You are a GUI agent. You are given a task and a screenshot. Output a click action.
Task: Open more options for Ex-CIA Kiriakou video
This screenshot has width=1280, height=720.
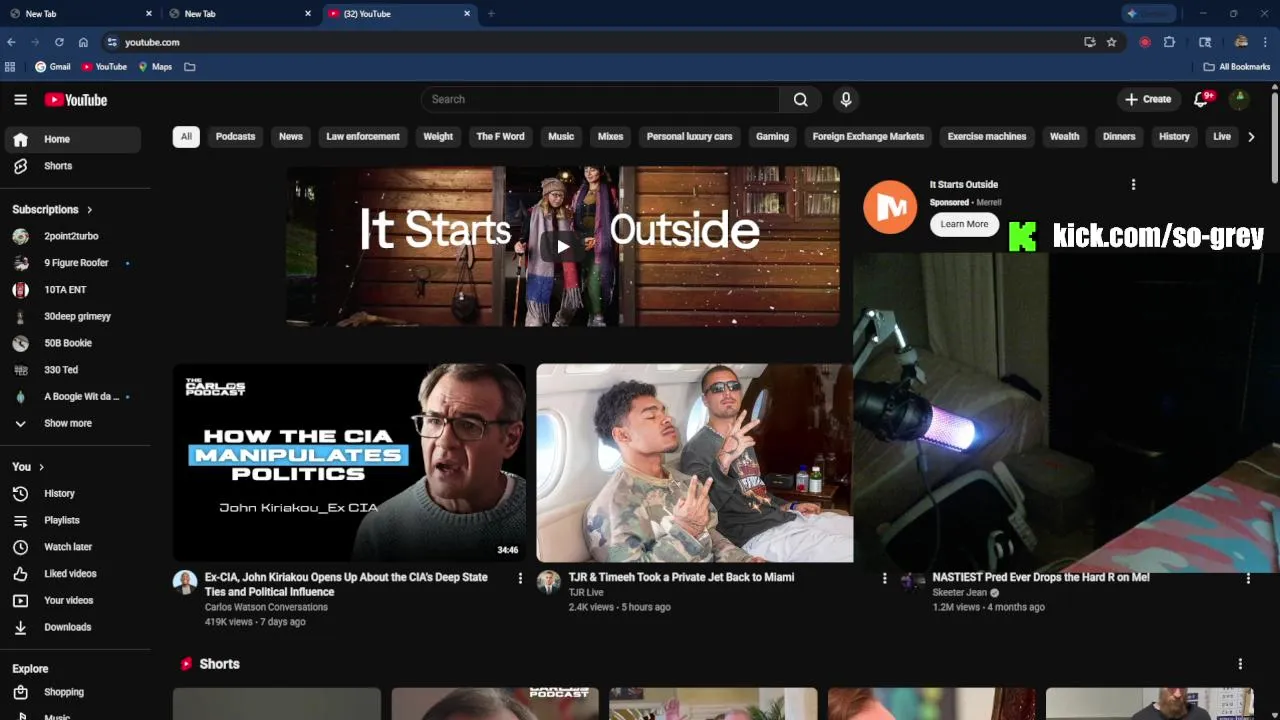coord(520,578)
